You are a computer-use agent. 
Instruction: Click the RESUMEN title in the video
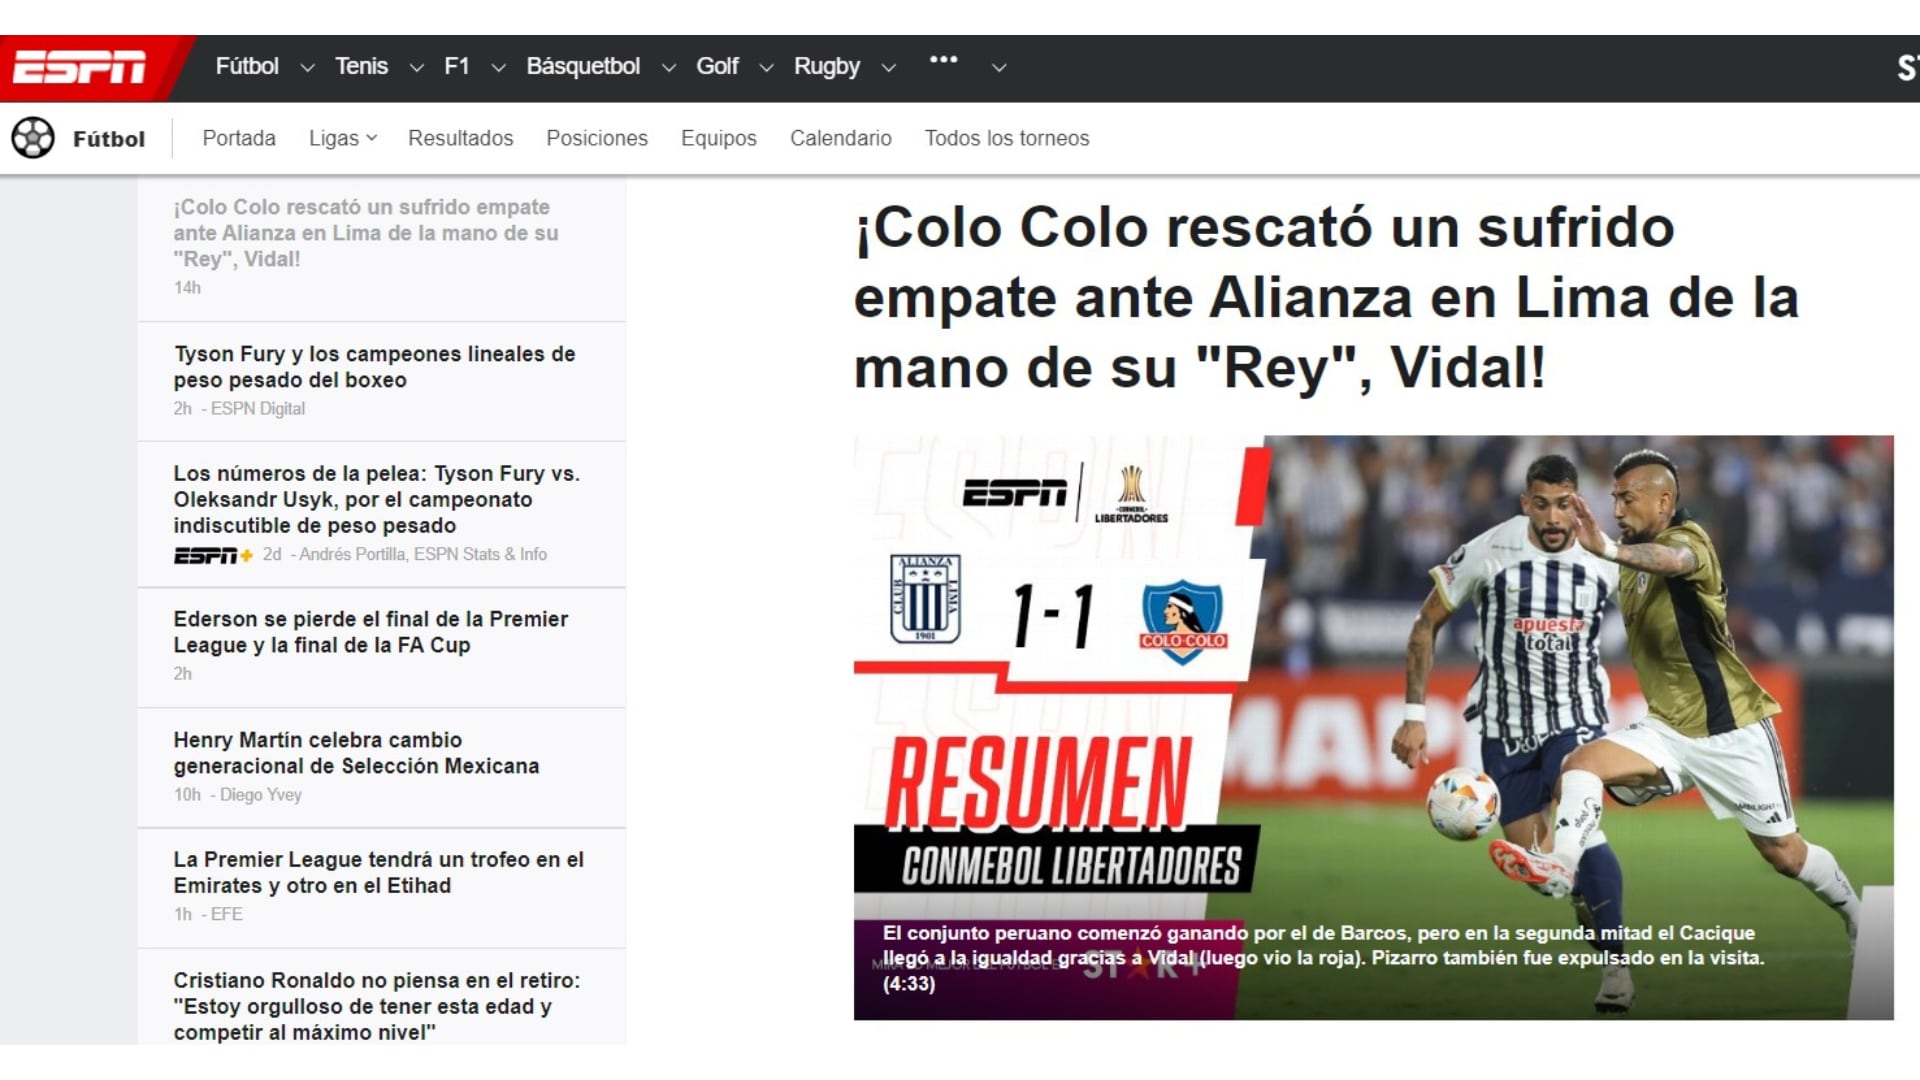coord(1038,782)
